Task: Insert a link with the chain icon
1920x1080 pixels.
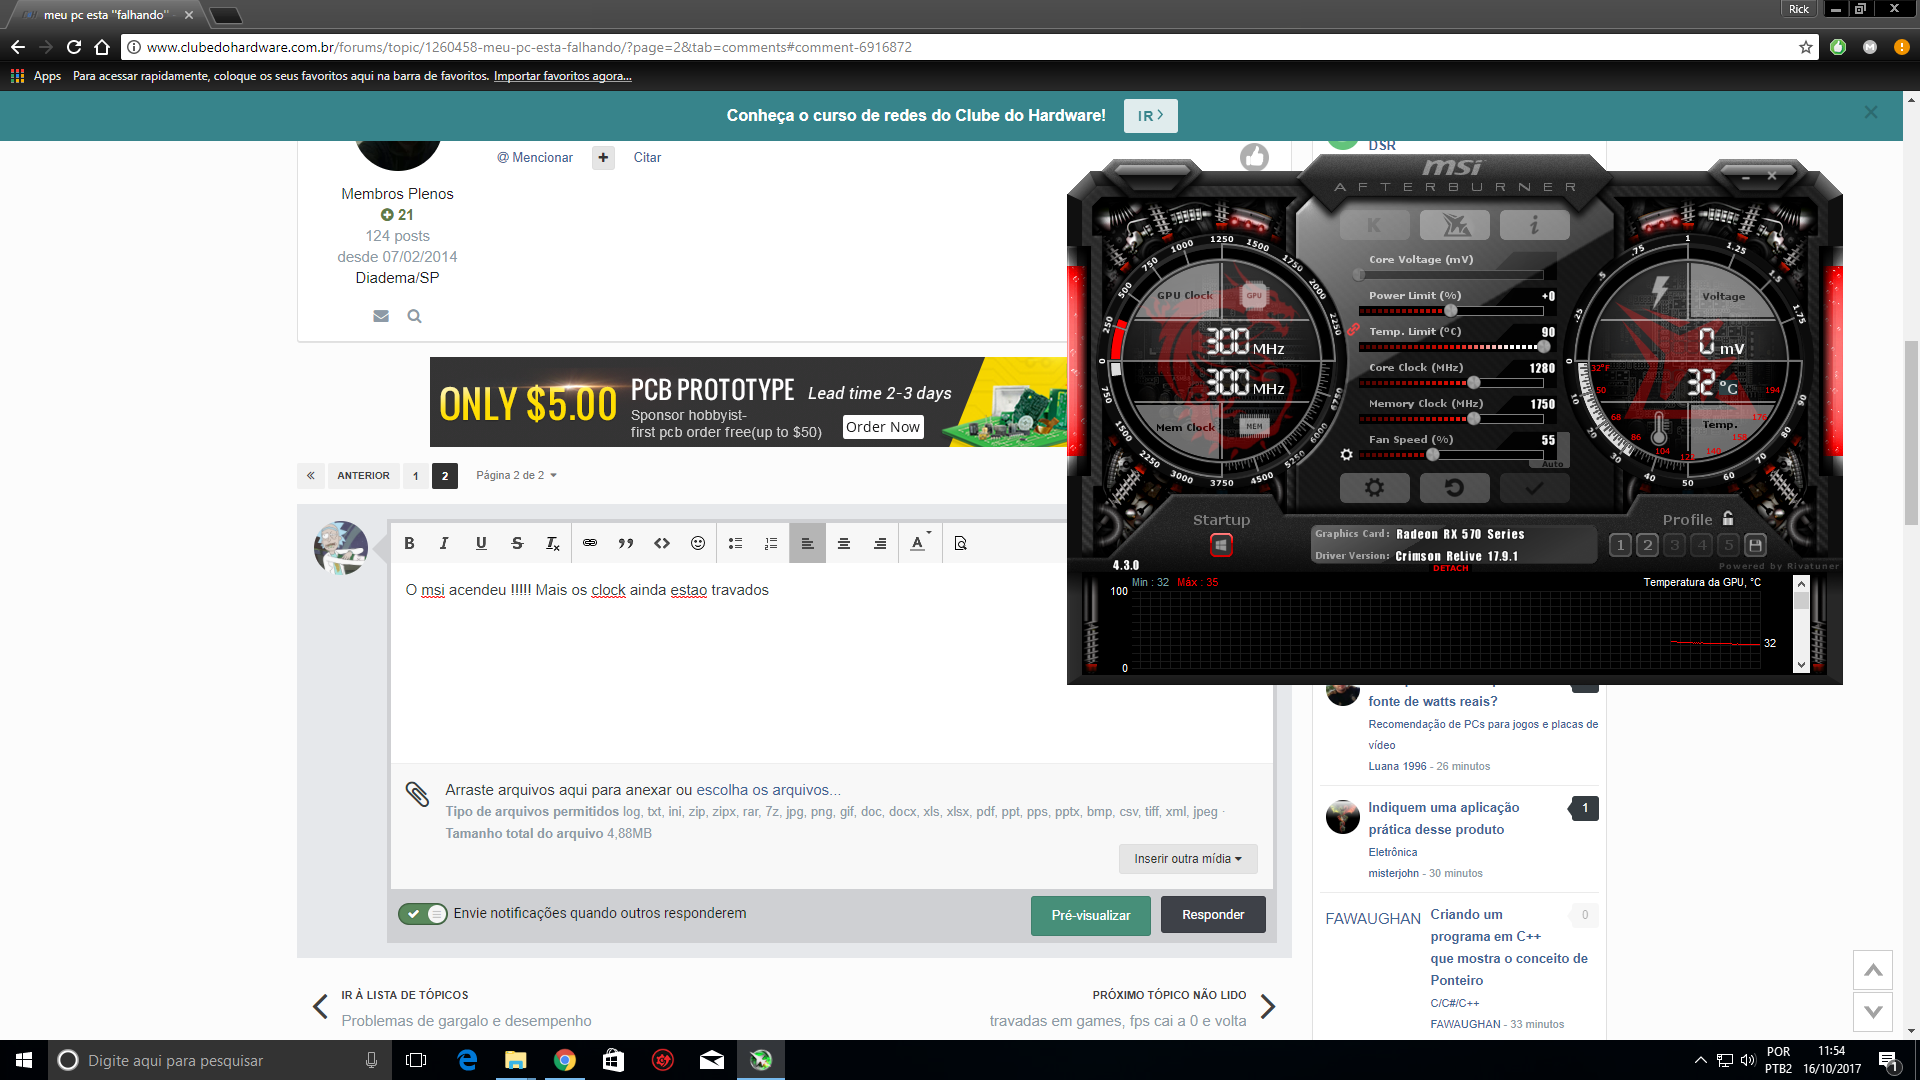Action: tap(590, 543)
